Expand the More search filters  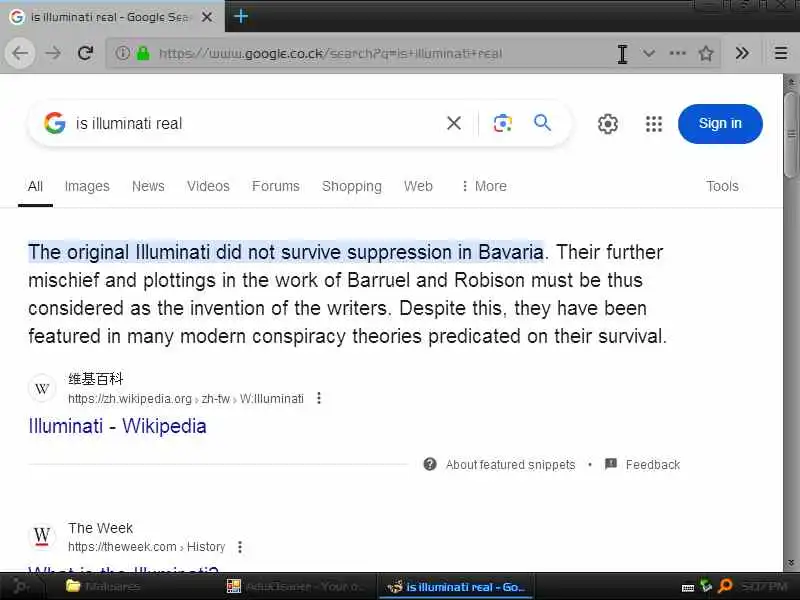click(484, 186)
